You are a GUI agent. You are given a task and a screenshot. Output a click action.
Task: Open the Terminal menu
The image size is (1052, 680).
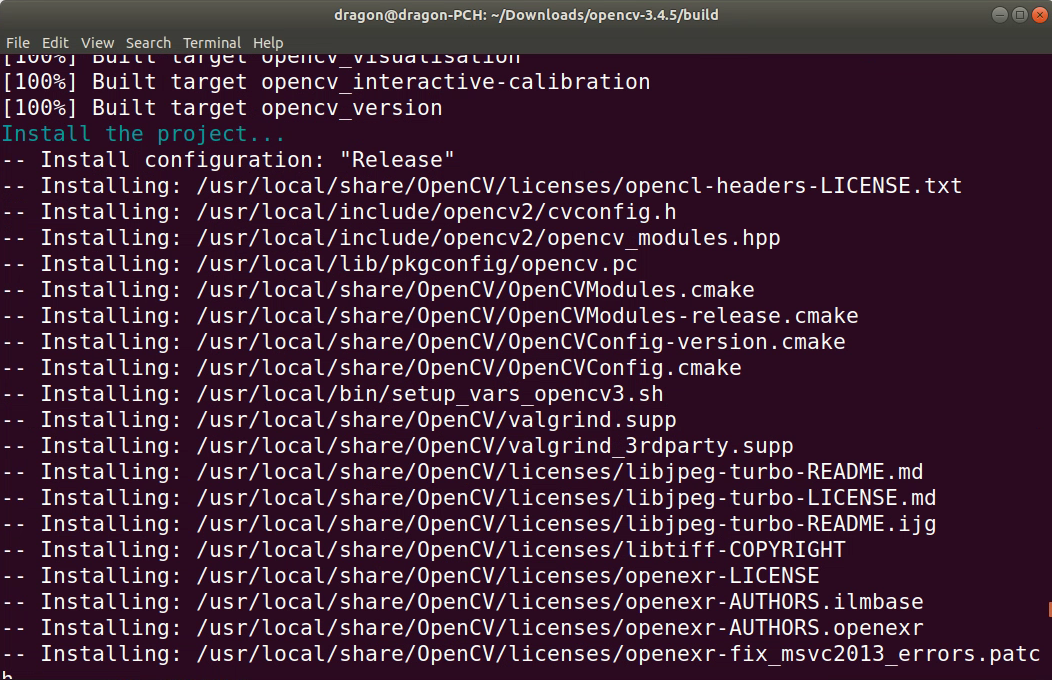211,42
